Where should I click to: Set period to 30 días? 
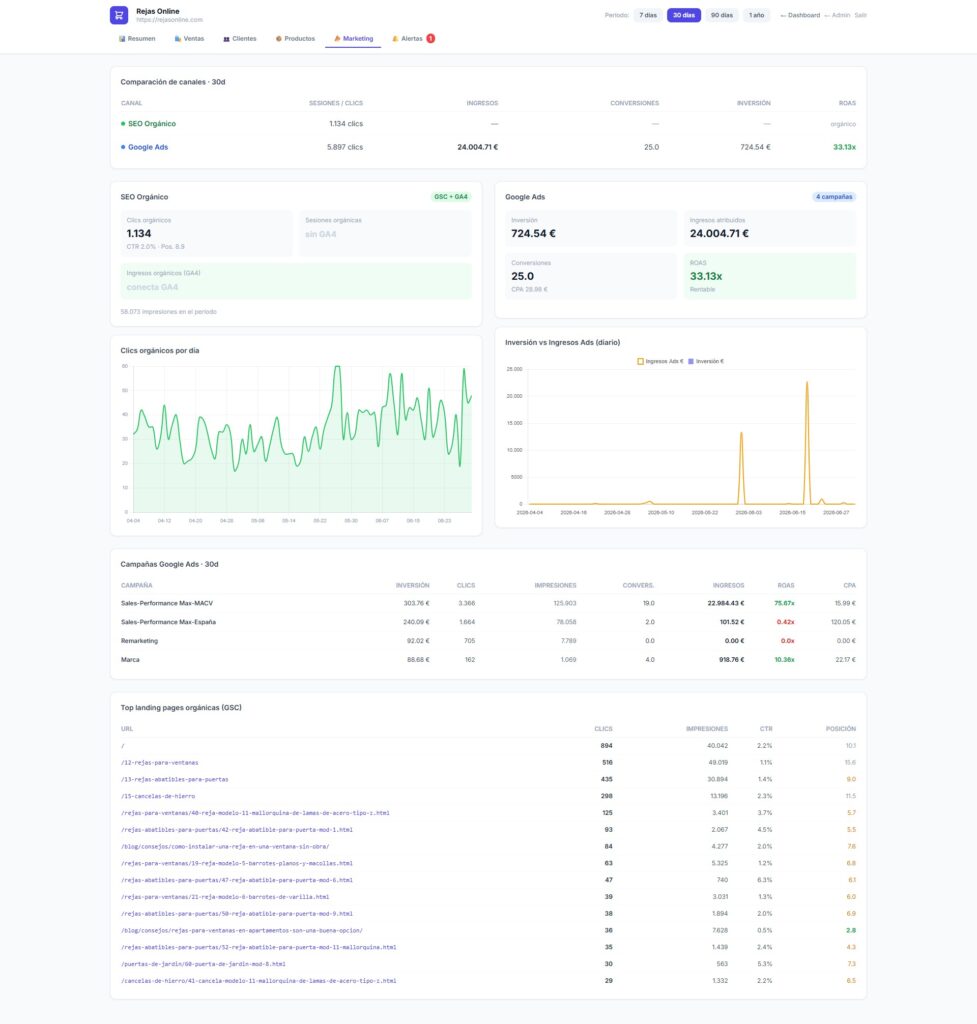(x=684, y=15)
